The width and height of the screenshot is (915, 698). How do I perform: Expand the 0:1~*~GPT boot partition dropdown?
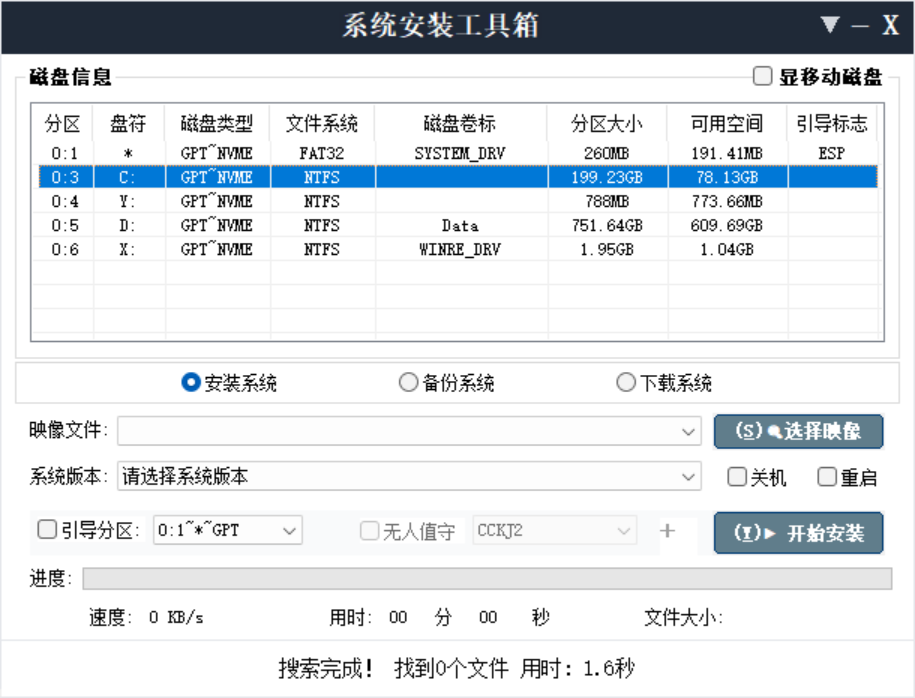click(289, 531)
